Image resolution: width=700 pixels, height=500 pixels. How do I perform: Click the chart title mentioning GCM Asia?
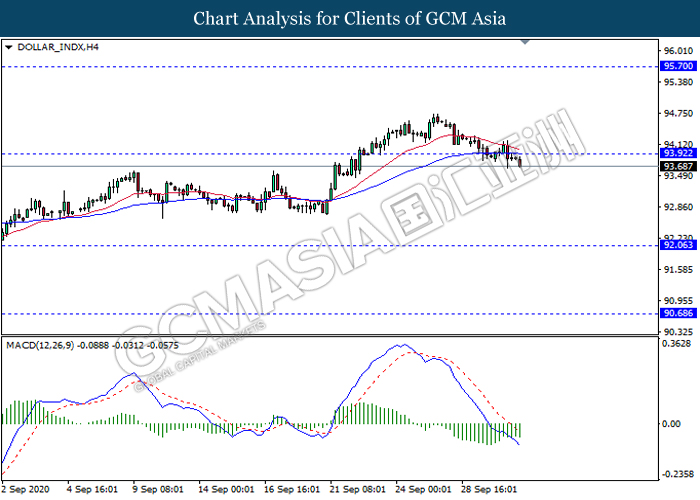349,19
